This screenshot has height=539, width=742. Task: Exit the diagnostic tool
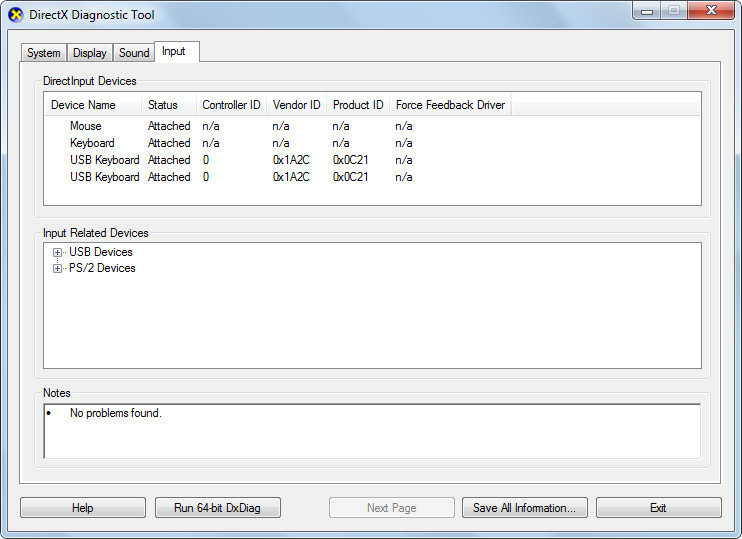point(659,508)
